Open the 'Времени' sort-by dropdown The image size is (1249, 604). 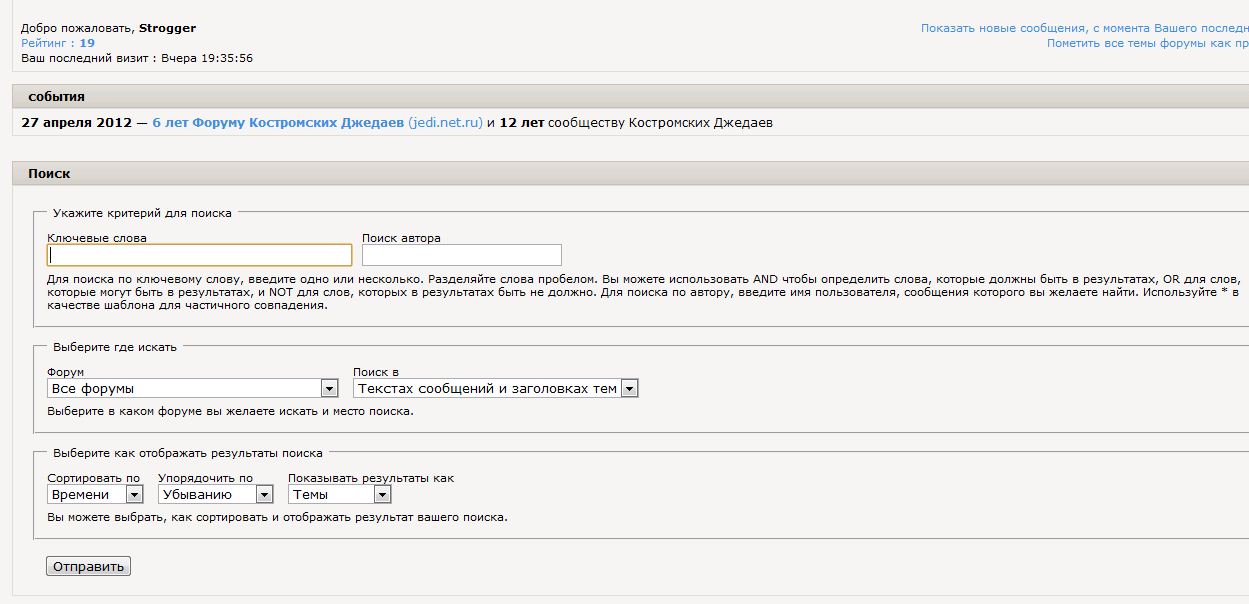[x=95, y=494]
